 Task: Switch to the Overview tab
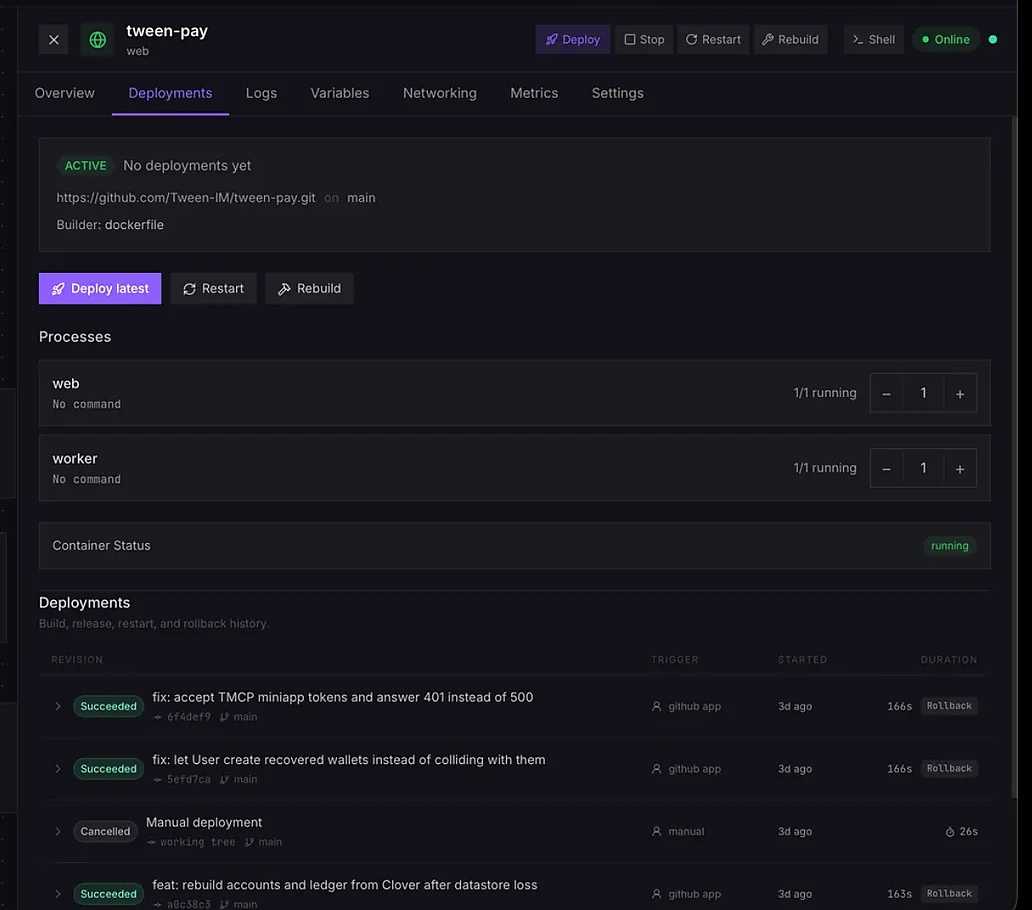tap(64, 93)
